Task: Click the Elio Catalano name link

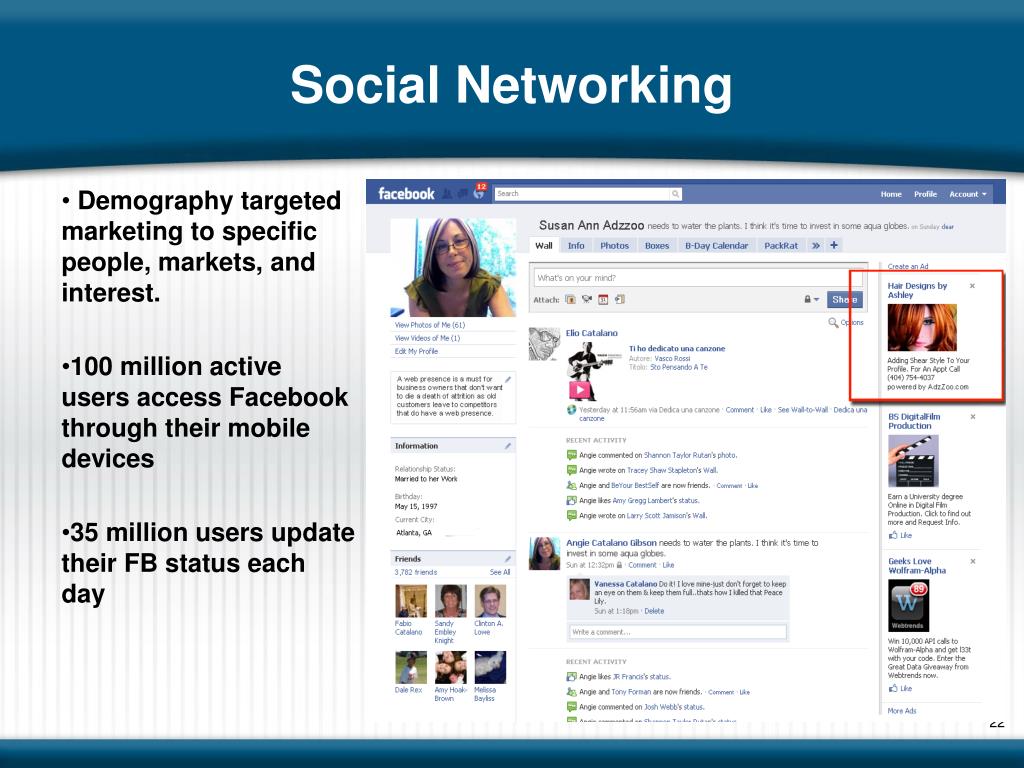Action: pyautogui.click(x=592, y=333)
